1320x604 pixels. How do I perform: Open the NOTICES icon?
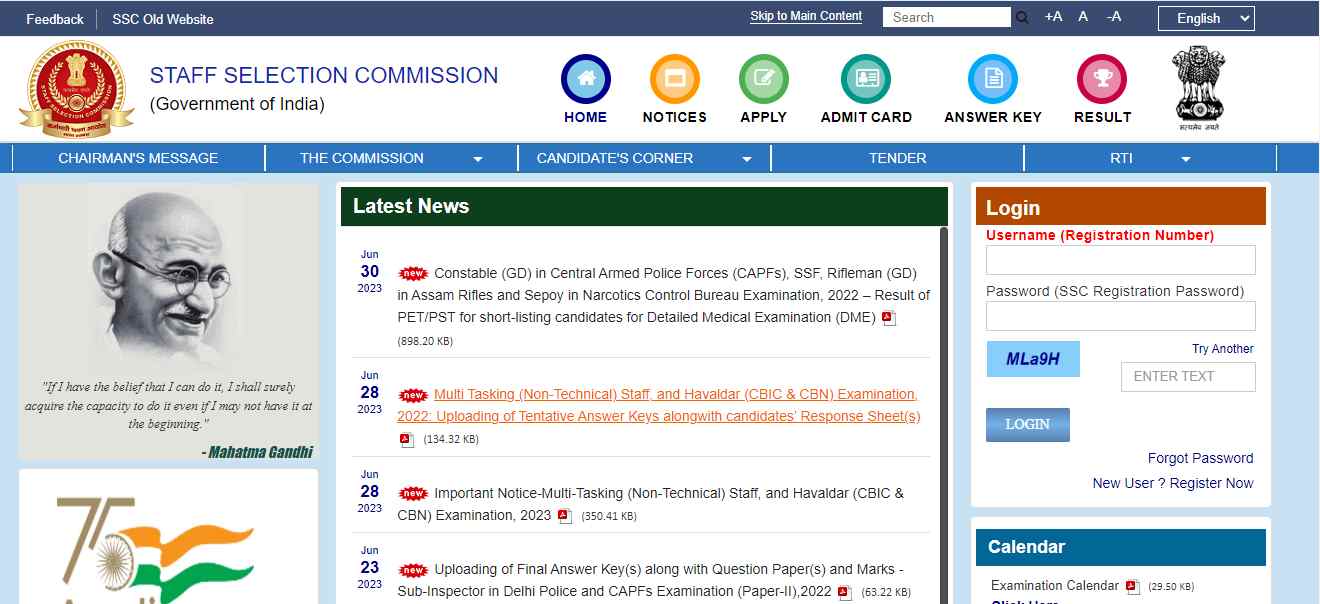click(675, 79)
